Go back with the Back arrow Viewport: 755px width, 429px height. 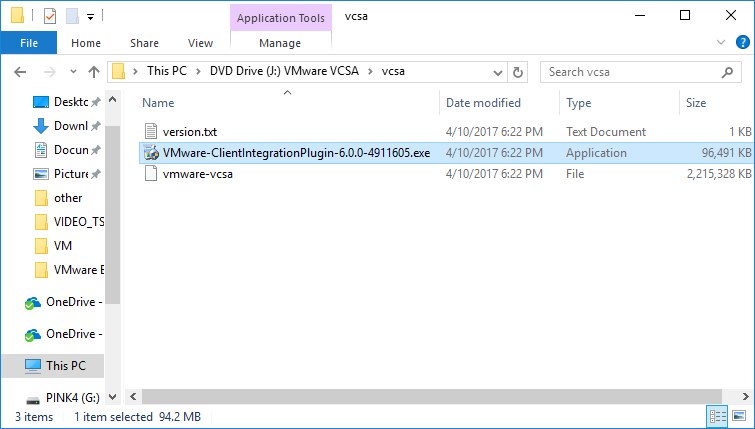tap(20, 72)
